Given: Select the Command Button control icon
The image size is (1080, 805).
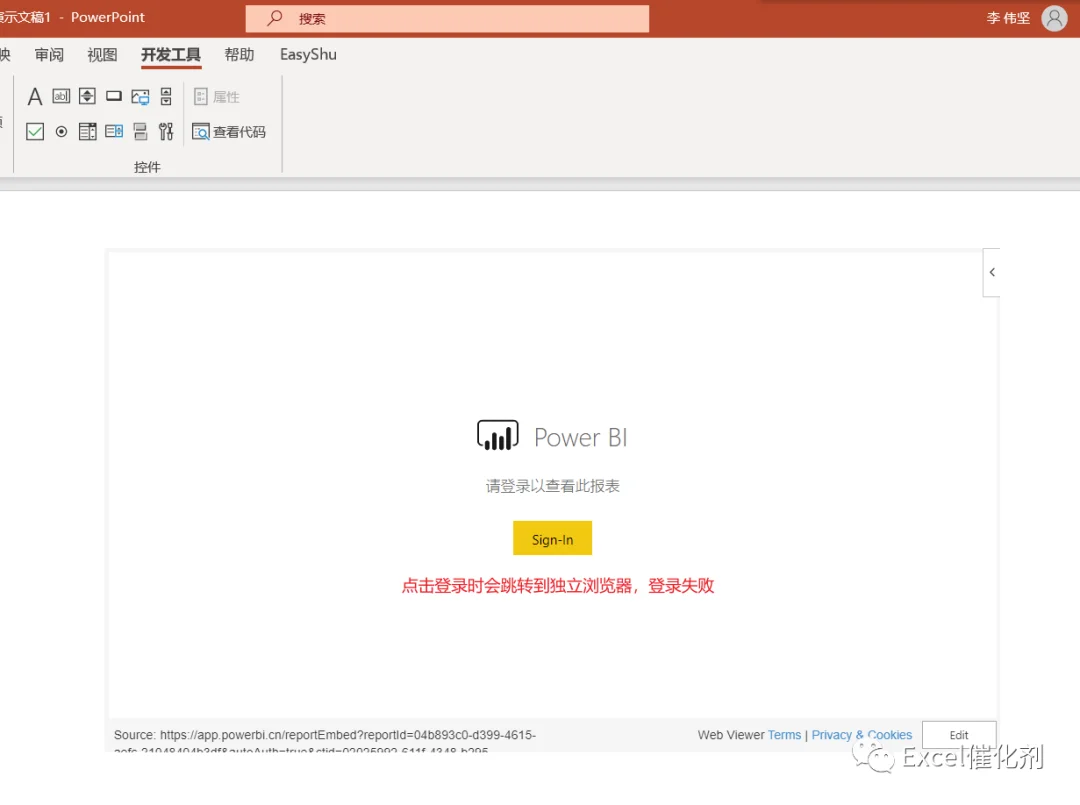Looking at the screenshot, I should 114,96.
